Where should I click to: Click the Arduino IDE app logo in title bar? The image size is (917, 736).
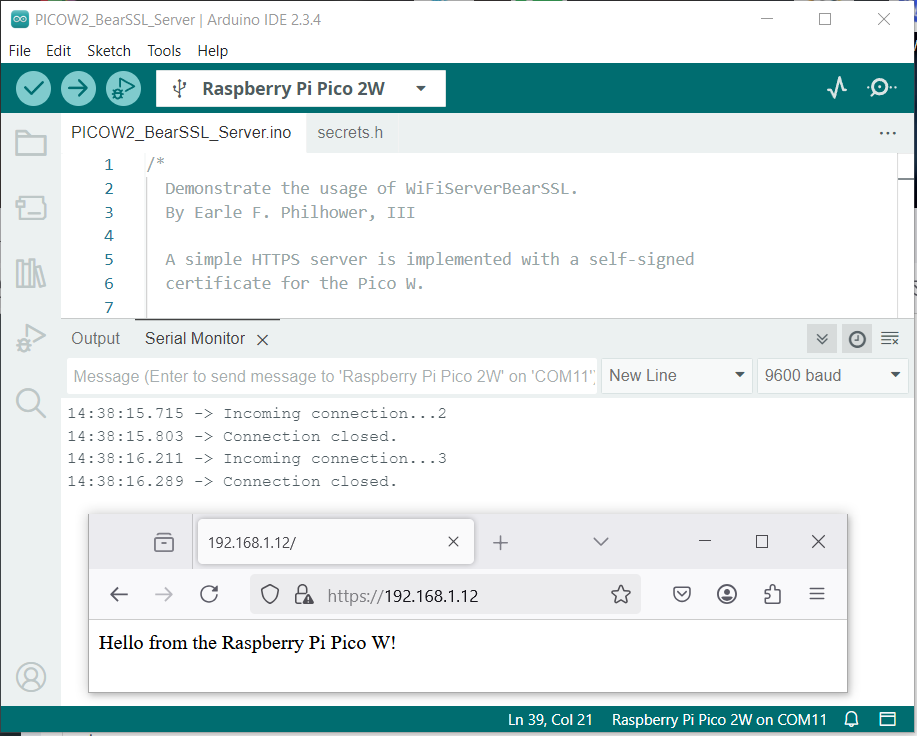click(20, 19)
